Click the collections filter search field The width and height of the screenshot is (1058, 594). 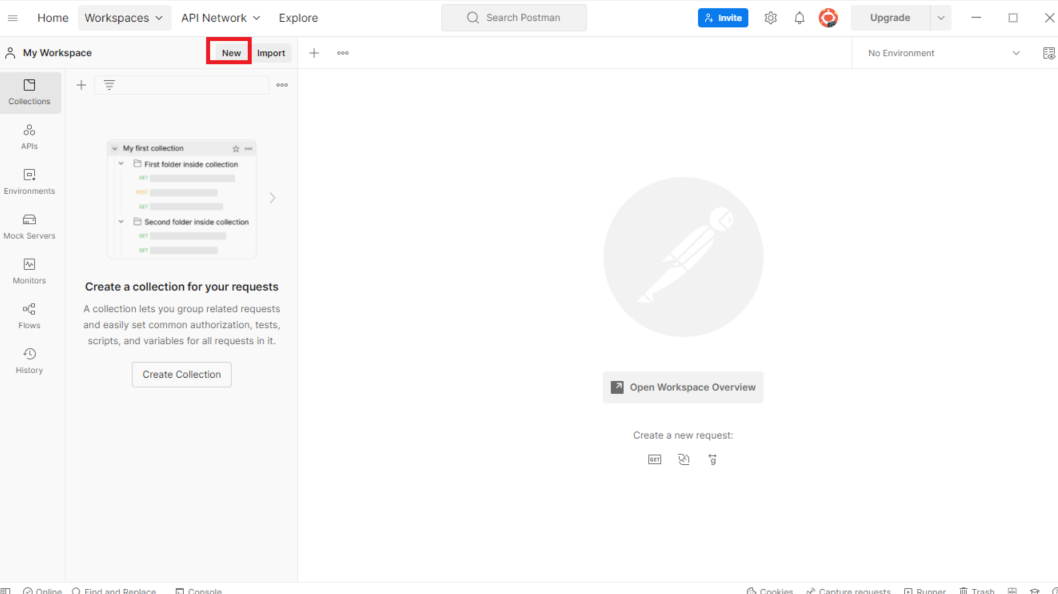182,85
